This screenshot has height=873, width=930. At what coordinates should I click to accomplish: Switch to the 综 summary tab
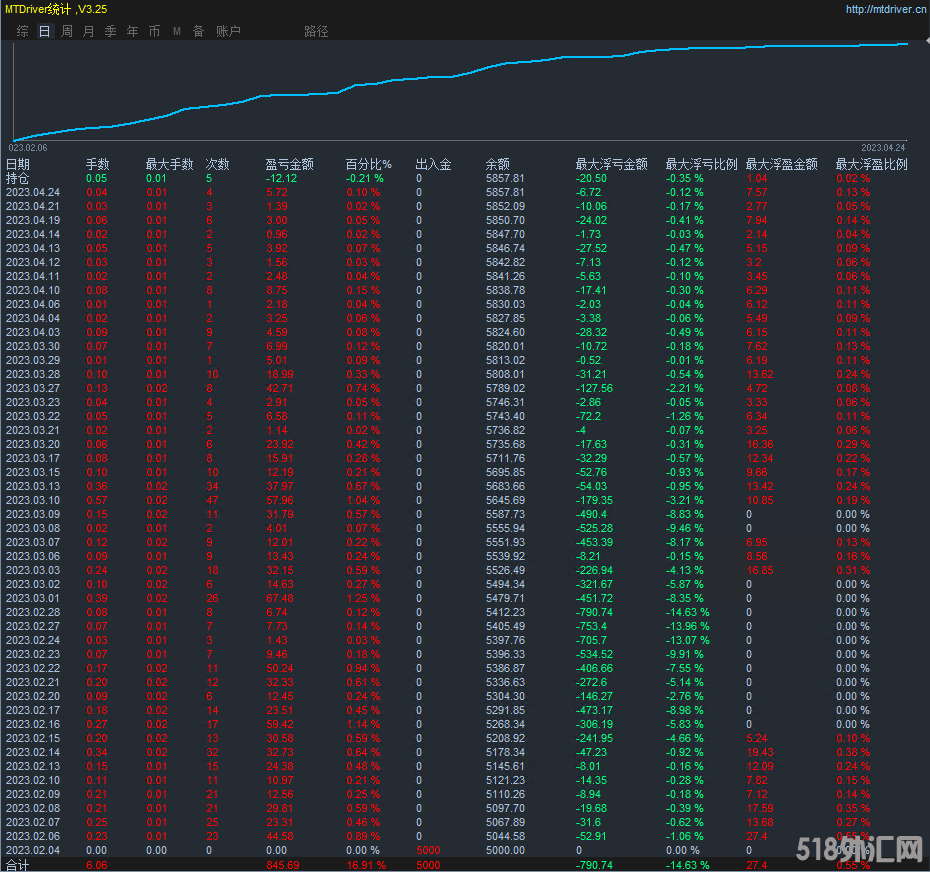[22, 31]
